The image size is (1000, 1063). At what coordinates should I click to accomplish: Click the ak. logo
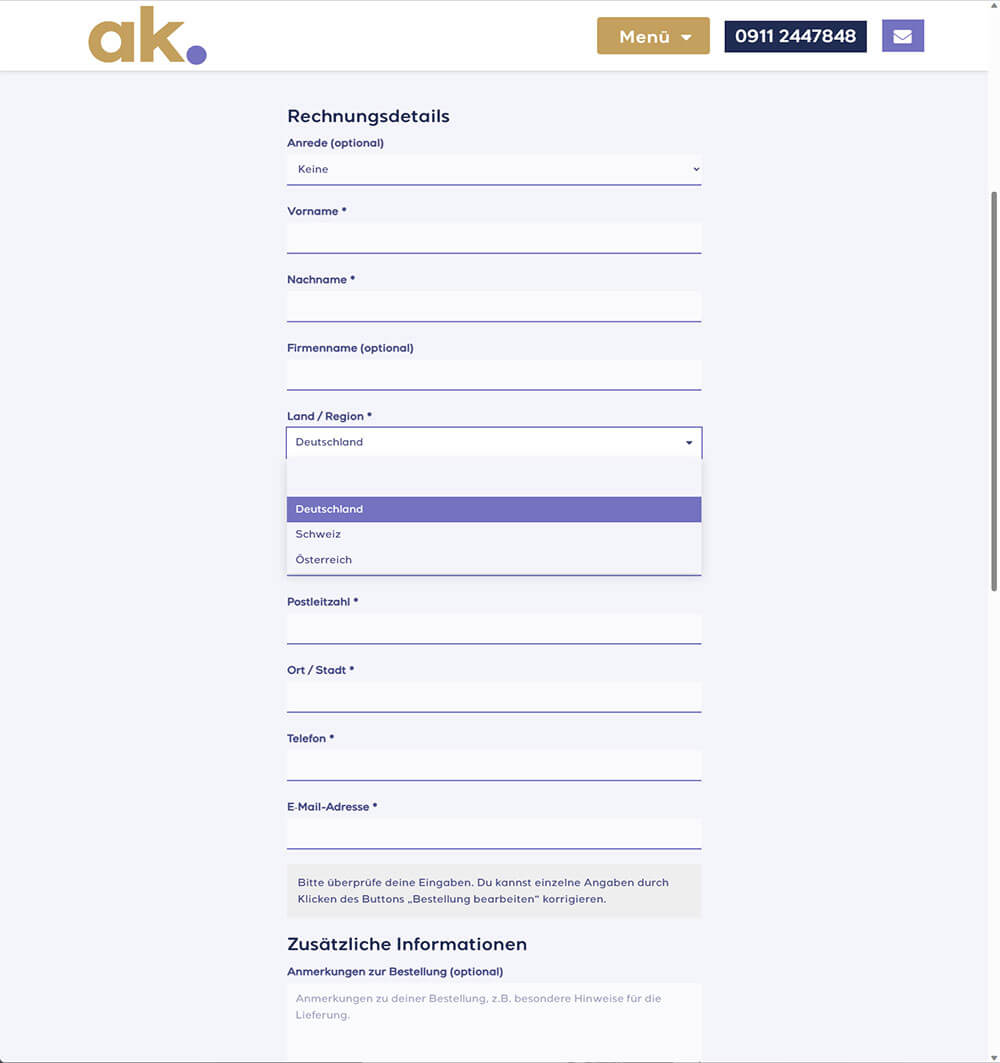[x=147, y=40]
